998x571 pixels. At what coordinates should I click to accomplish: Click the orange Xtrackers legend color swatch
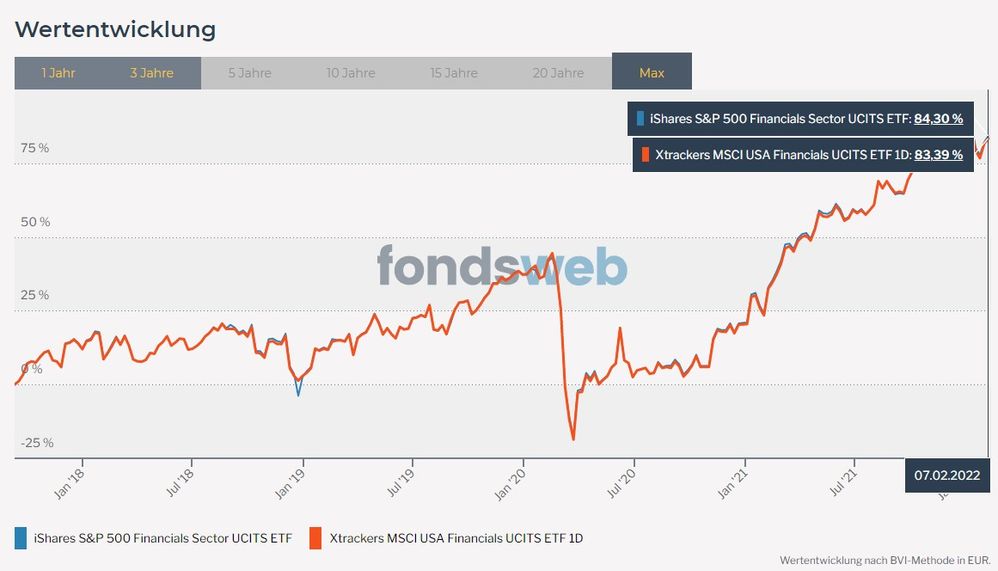[x=315, y=538]
